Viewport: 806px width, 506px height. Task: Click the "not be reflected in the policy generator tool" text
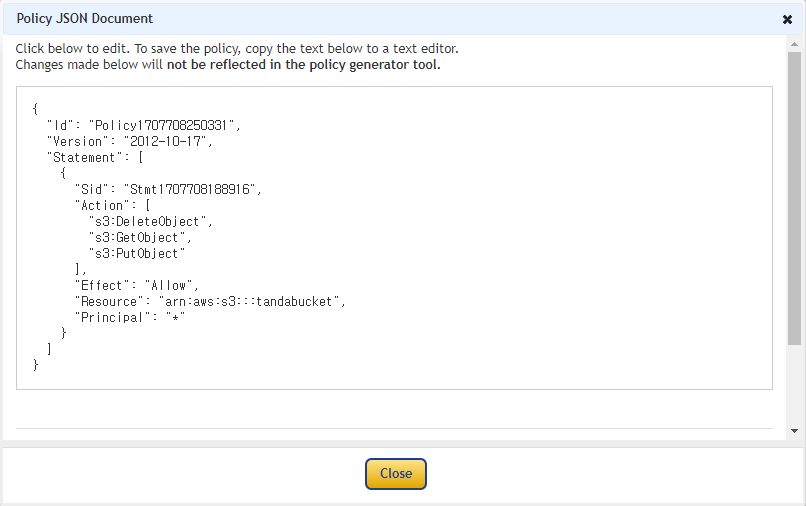[x=303, y=65]
